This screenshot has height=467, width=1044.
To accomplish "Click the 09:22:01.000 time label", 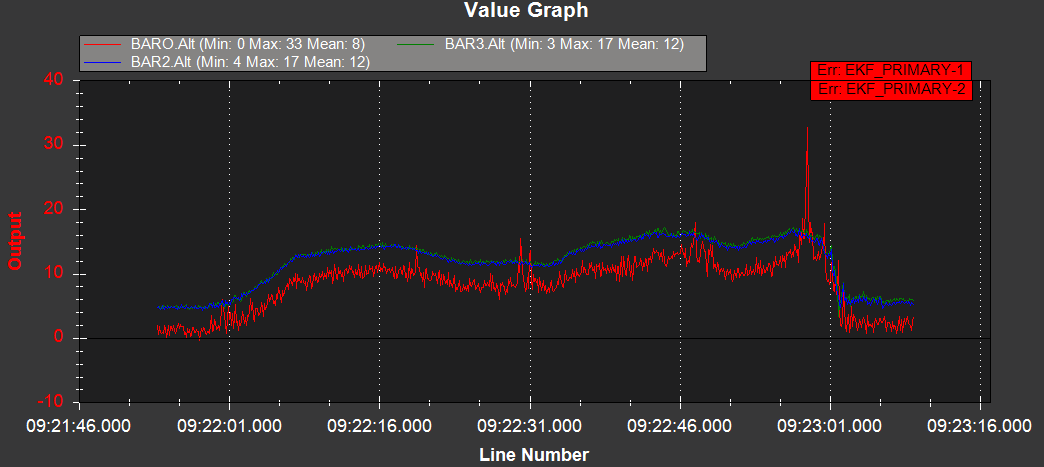I will [x=230, y=426].
